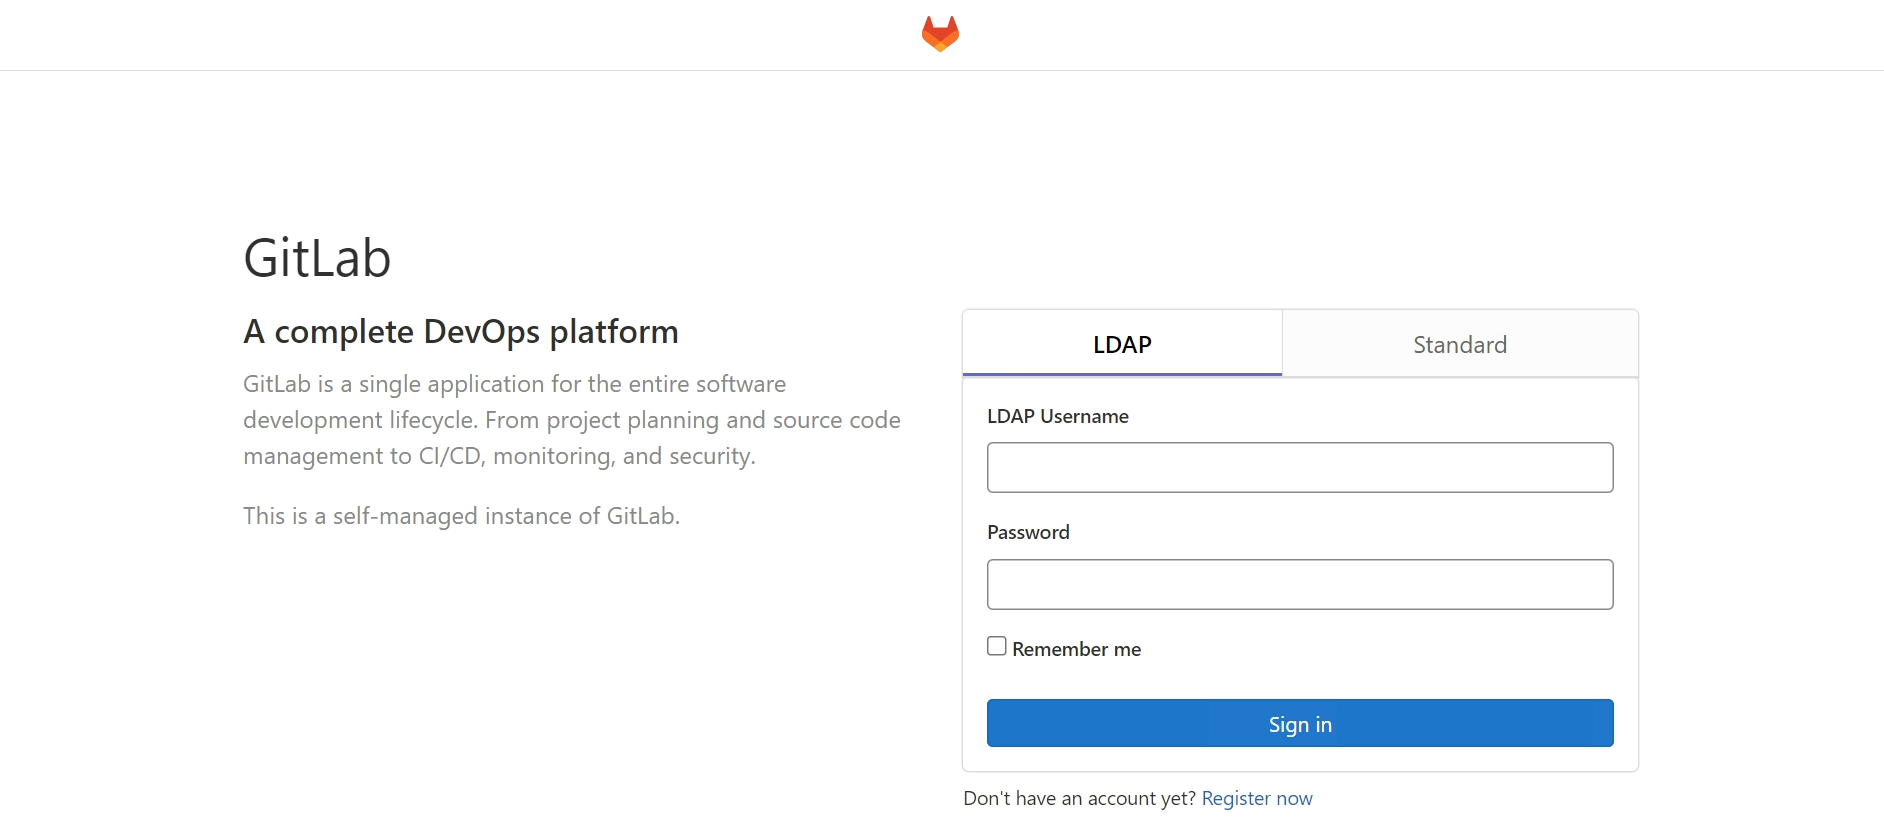This screenshot has height=820, width=1884.
Task: Click the LDAP Username field label
Action: pos(1058,416)
